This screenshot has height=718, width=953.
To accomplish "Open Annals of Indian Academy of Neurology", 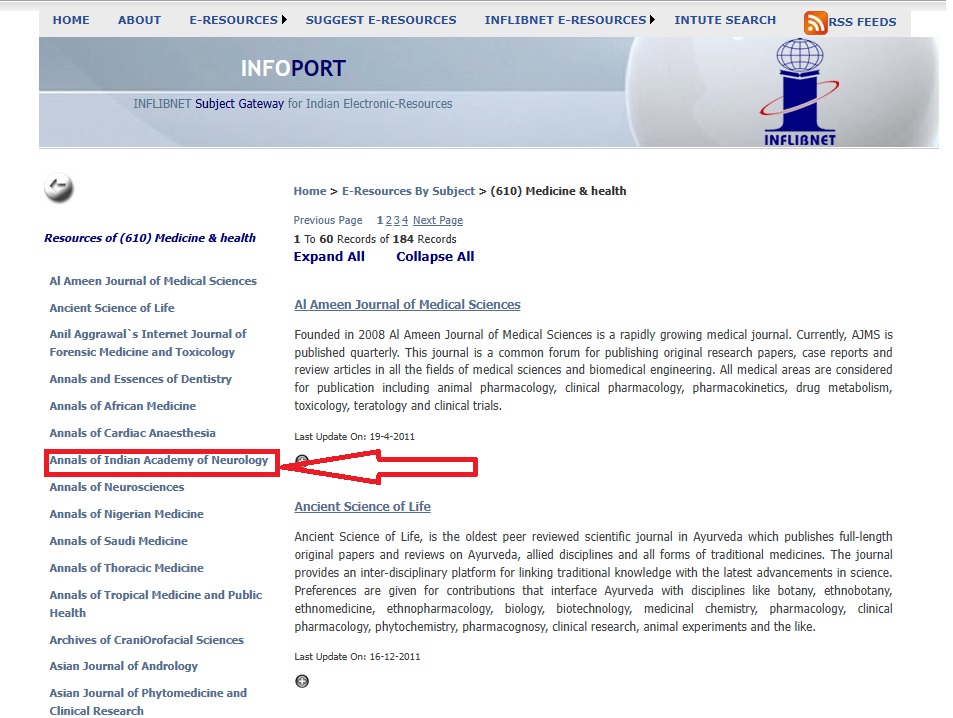I will (x=159, y=460).
